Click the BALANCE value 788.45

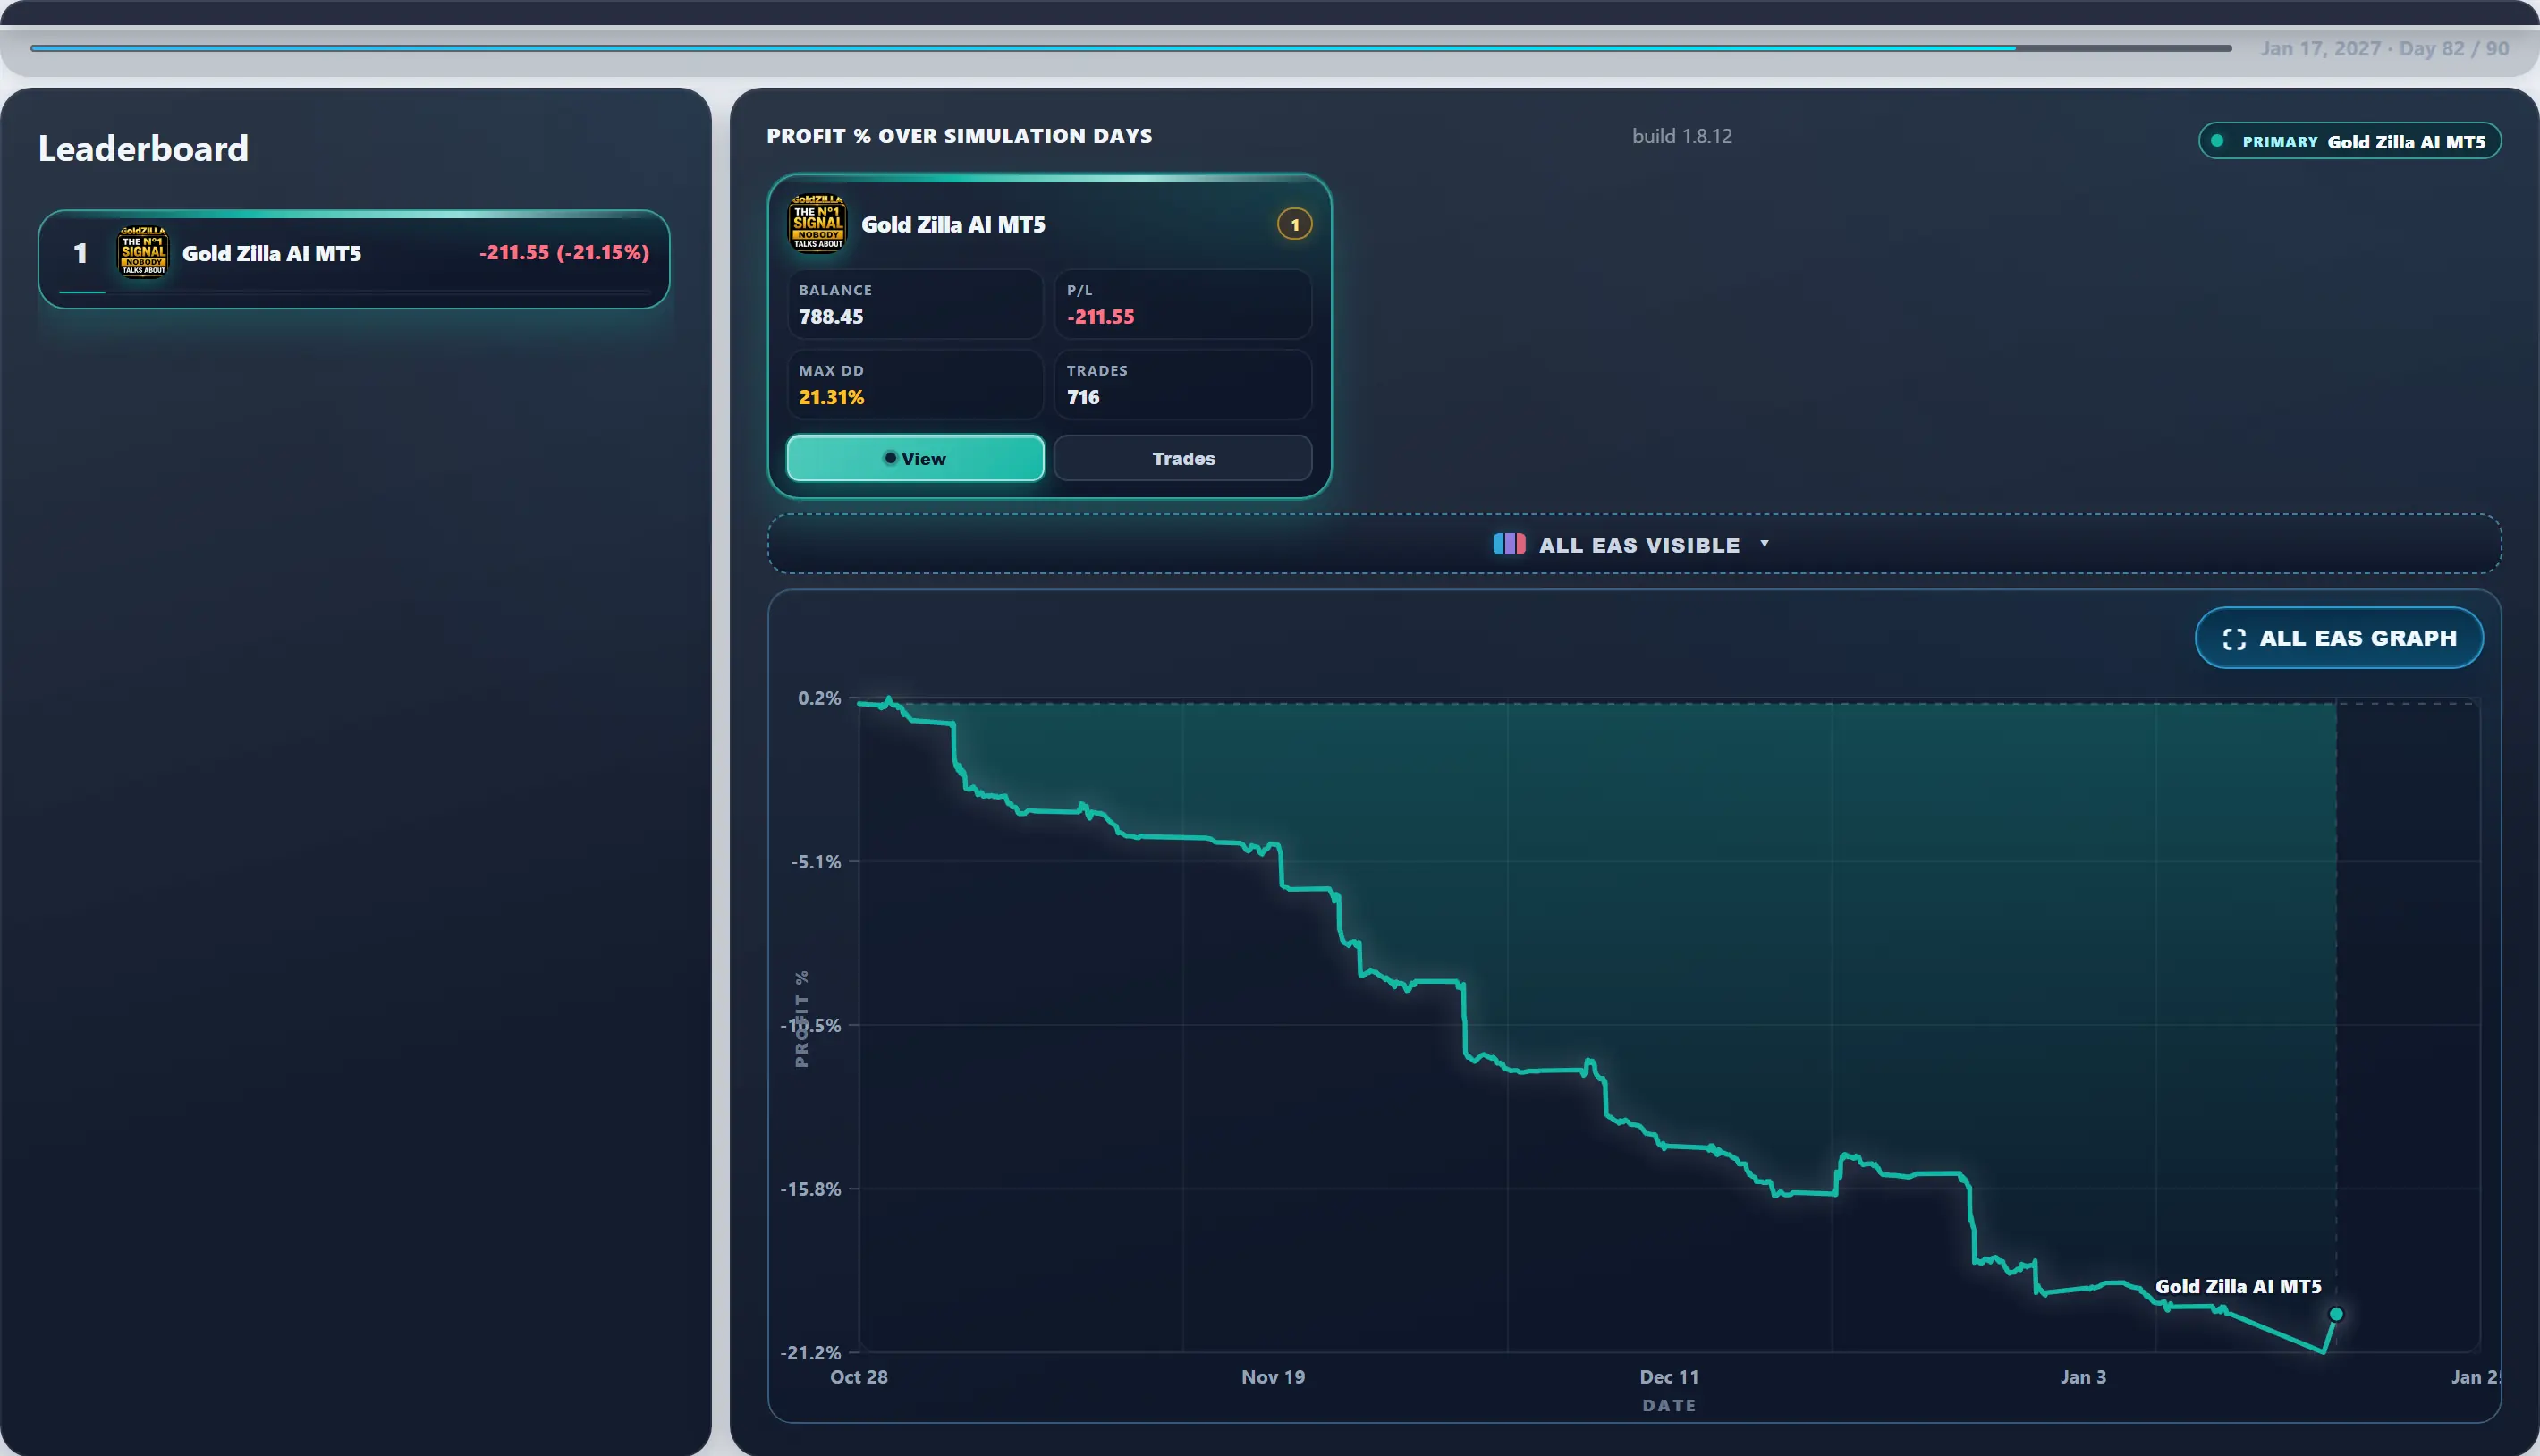(831, 317)
